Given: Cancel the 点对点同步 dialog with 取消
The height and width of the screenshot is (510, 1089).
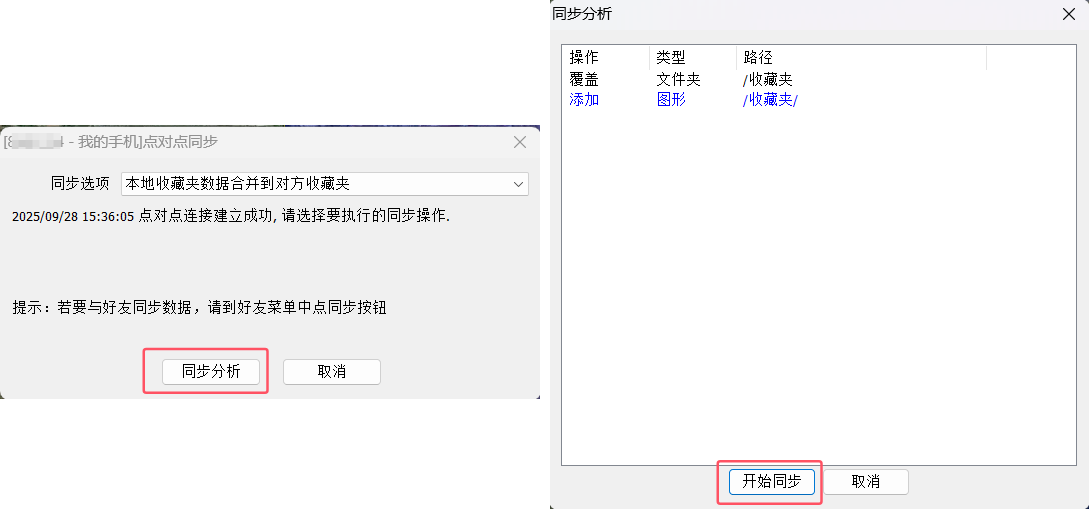Looking at the screenshot, I should pyautogui.click(x=331, y=371).
